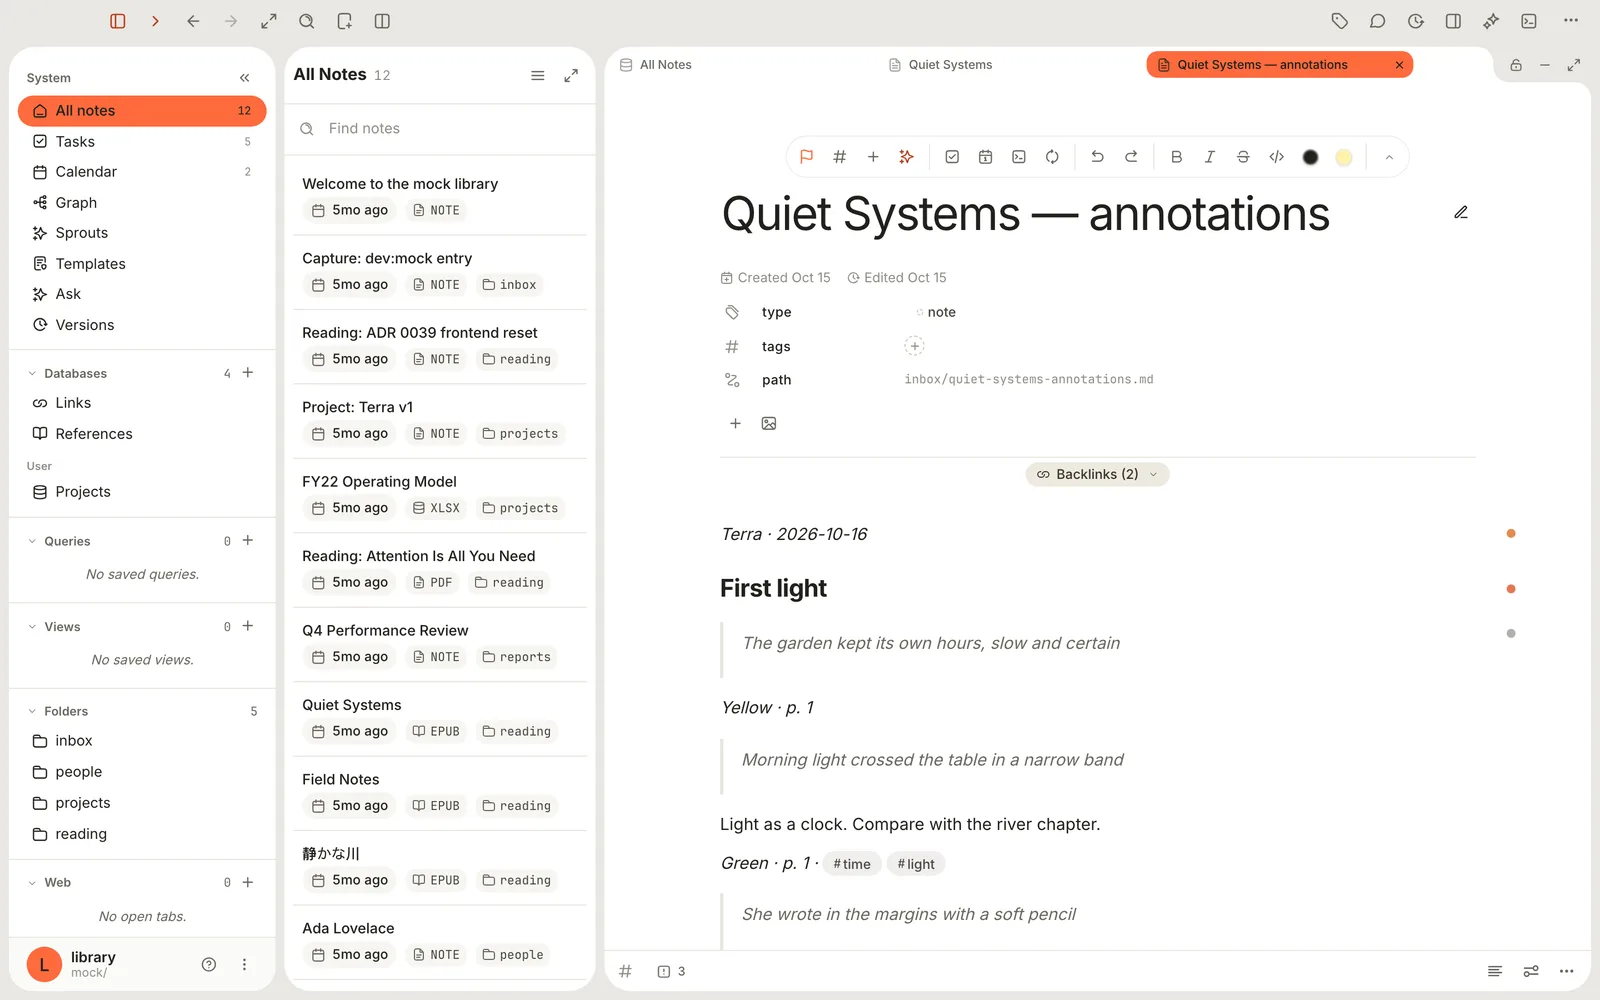This screenshot has width=1600, height=1000.
Task: Close the Quiet Systems — annotations tab
Action: tap(1399, 65)
